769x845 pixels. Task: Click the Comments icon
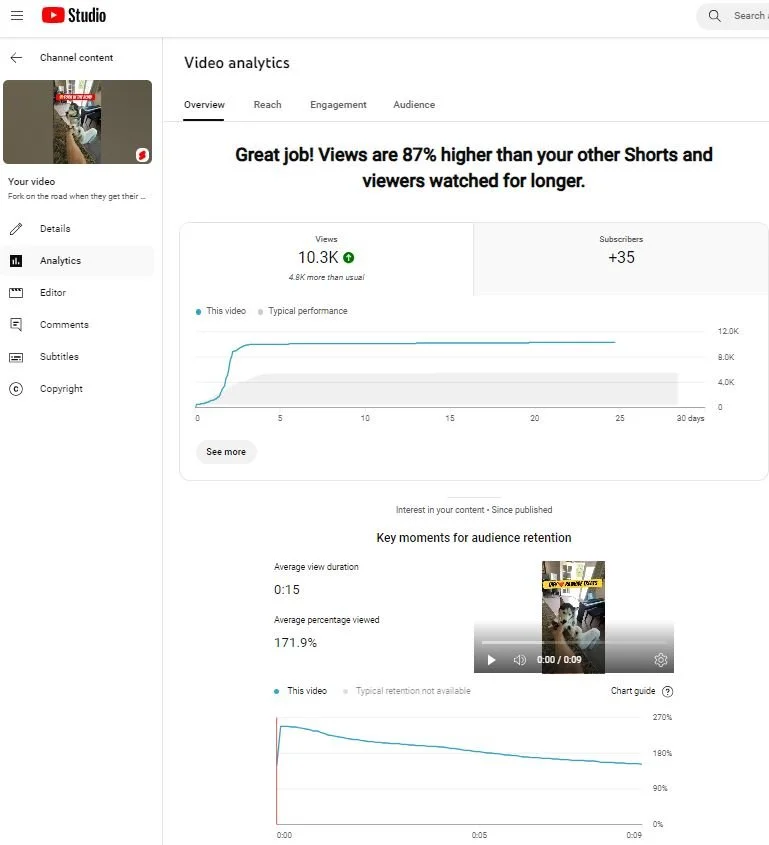[16, 324]
